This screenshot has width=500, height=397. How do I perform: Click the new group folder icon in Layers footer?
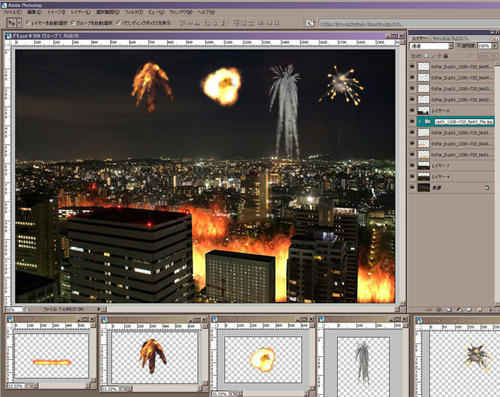click(x=469, y=310)
